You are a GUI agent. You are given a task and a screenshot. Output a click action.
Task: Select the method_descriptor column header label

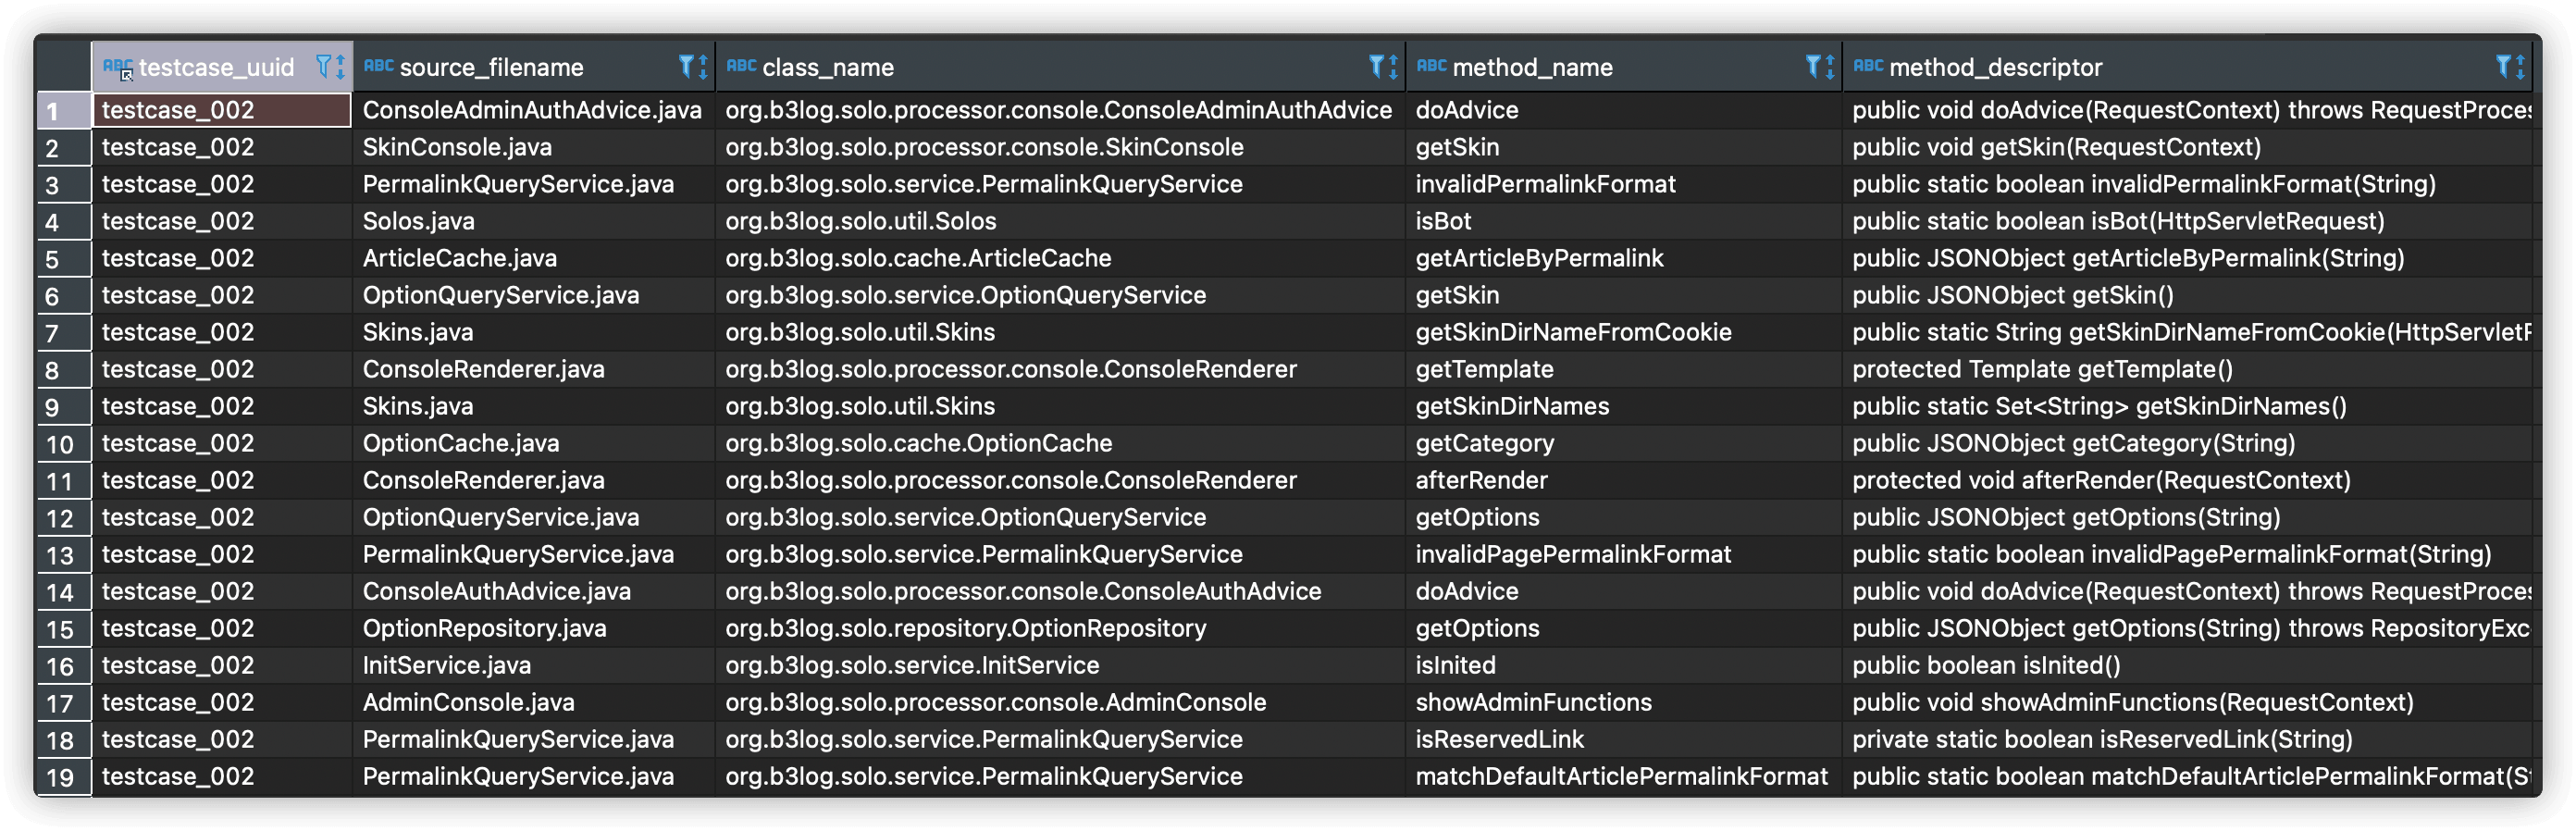click(x=1995, y=67)
